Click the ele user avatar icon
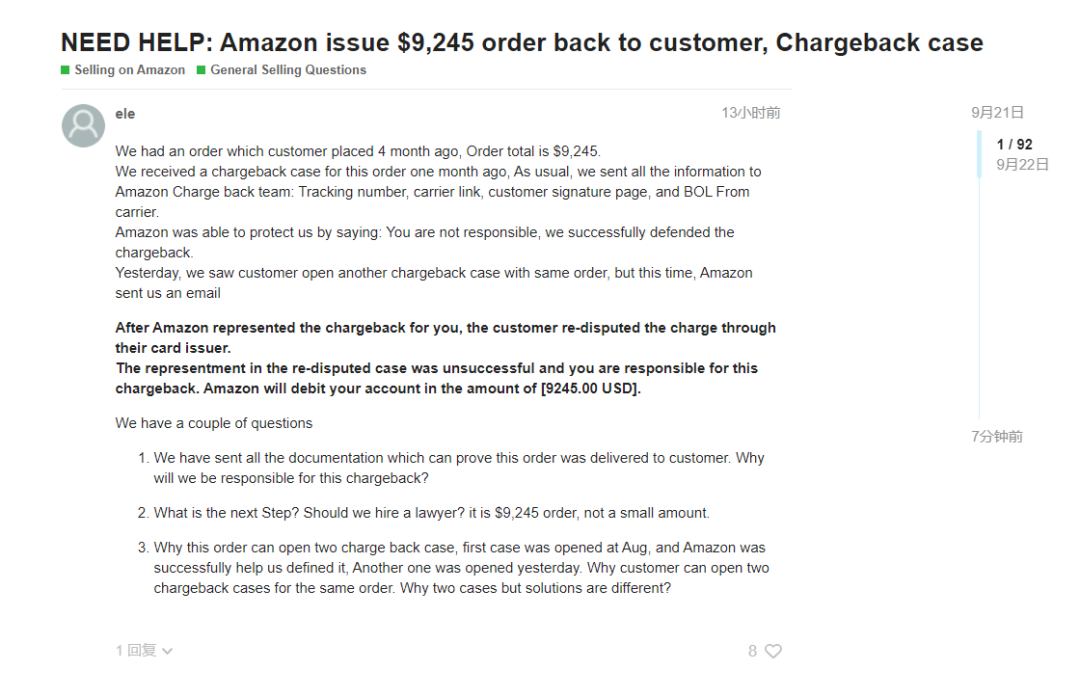 tap(83, 125)
